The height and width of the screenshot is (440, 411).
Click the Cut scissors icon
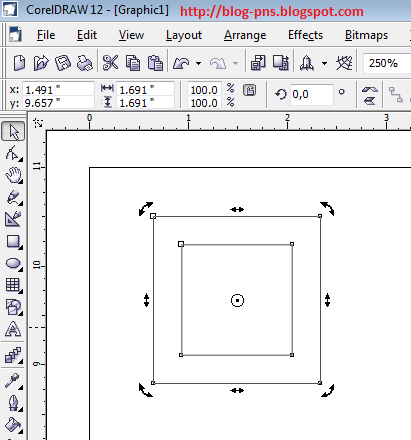[x=110, y=62]
